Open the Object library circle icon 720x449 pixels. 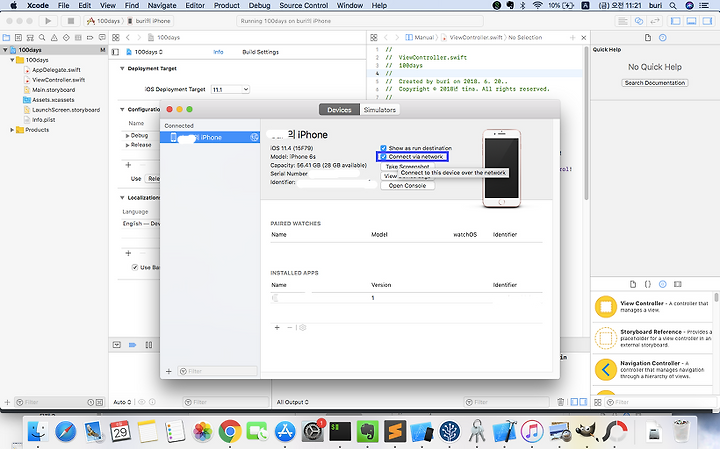663,284
